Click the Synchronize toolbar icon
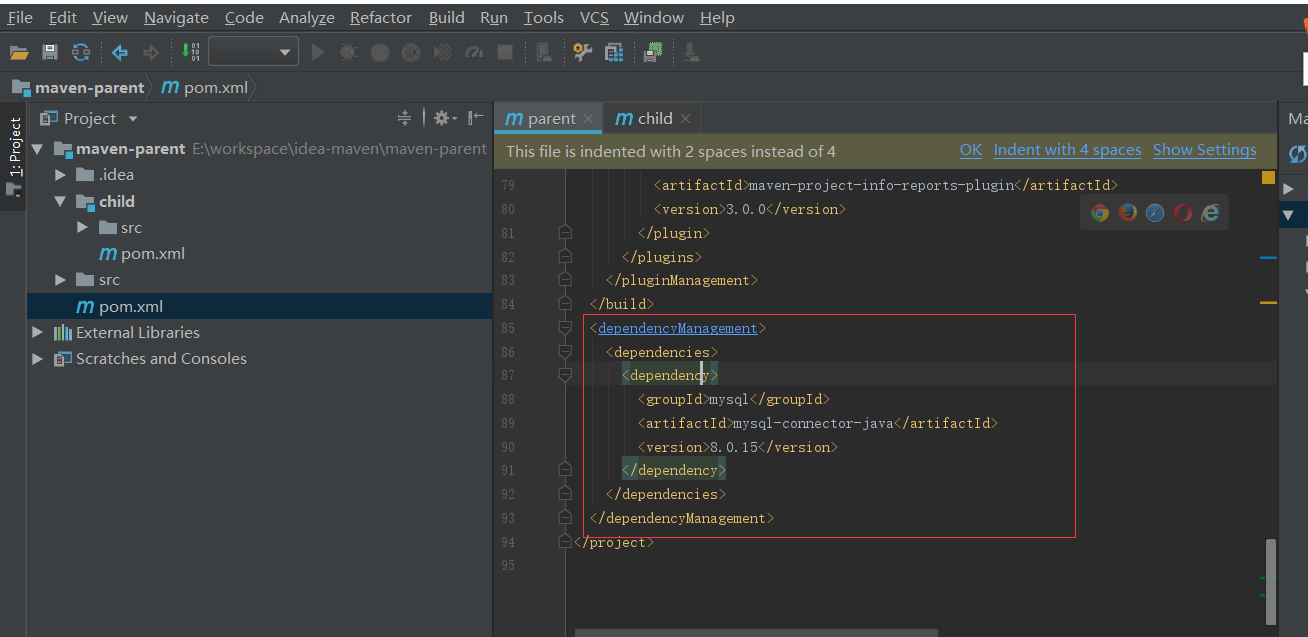This screenshot has height=637, width=1308. coord(81,52)
